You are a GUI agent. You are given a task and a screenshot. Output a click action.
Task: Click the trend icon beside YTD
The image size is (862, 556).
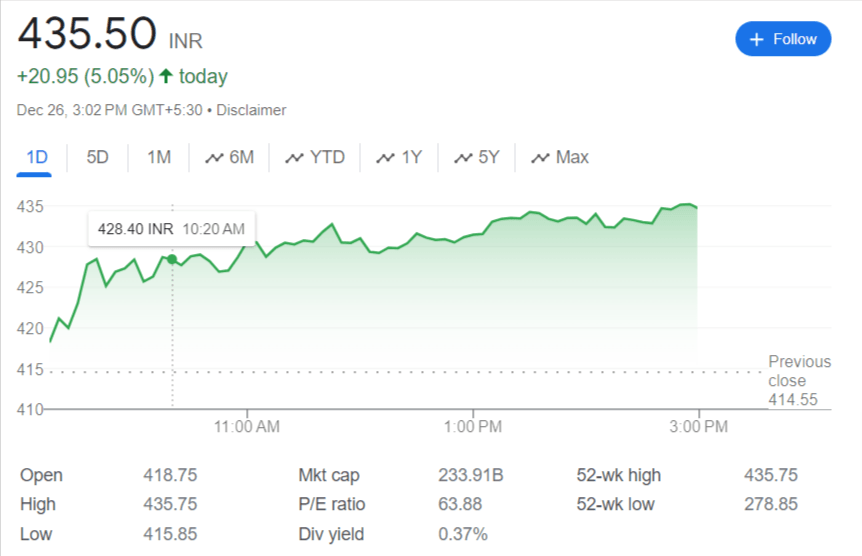pos(294,158)
